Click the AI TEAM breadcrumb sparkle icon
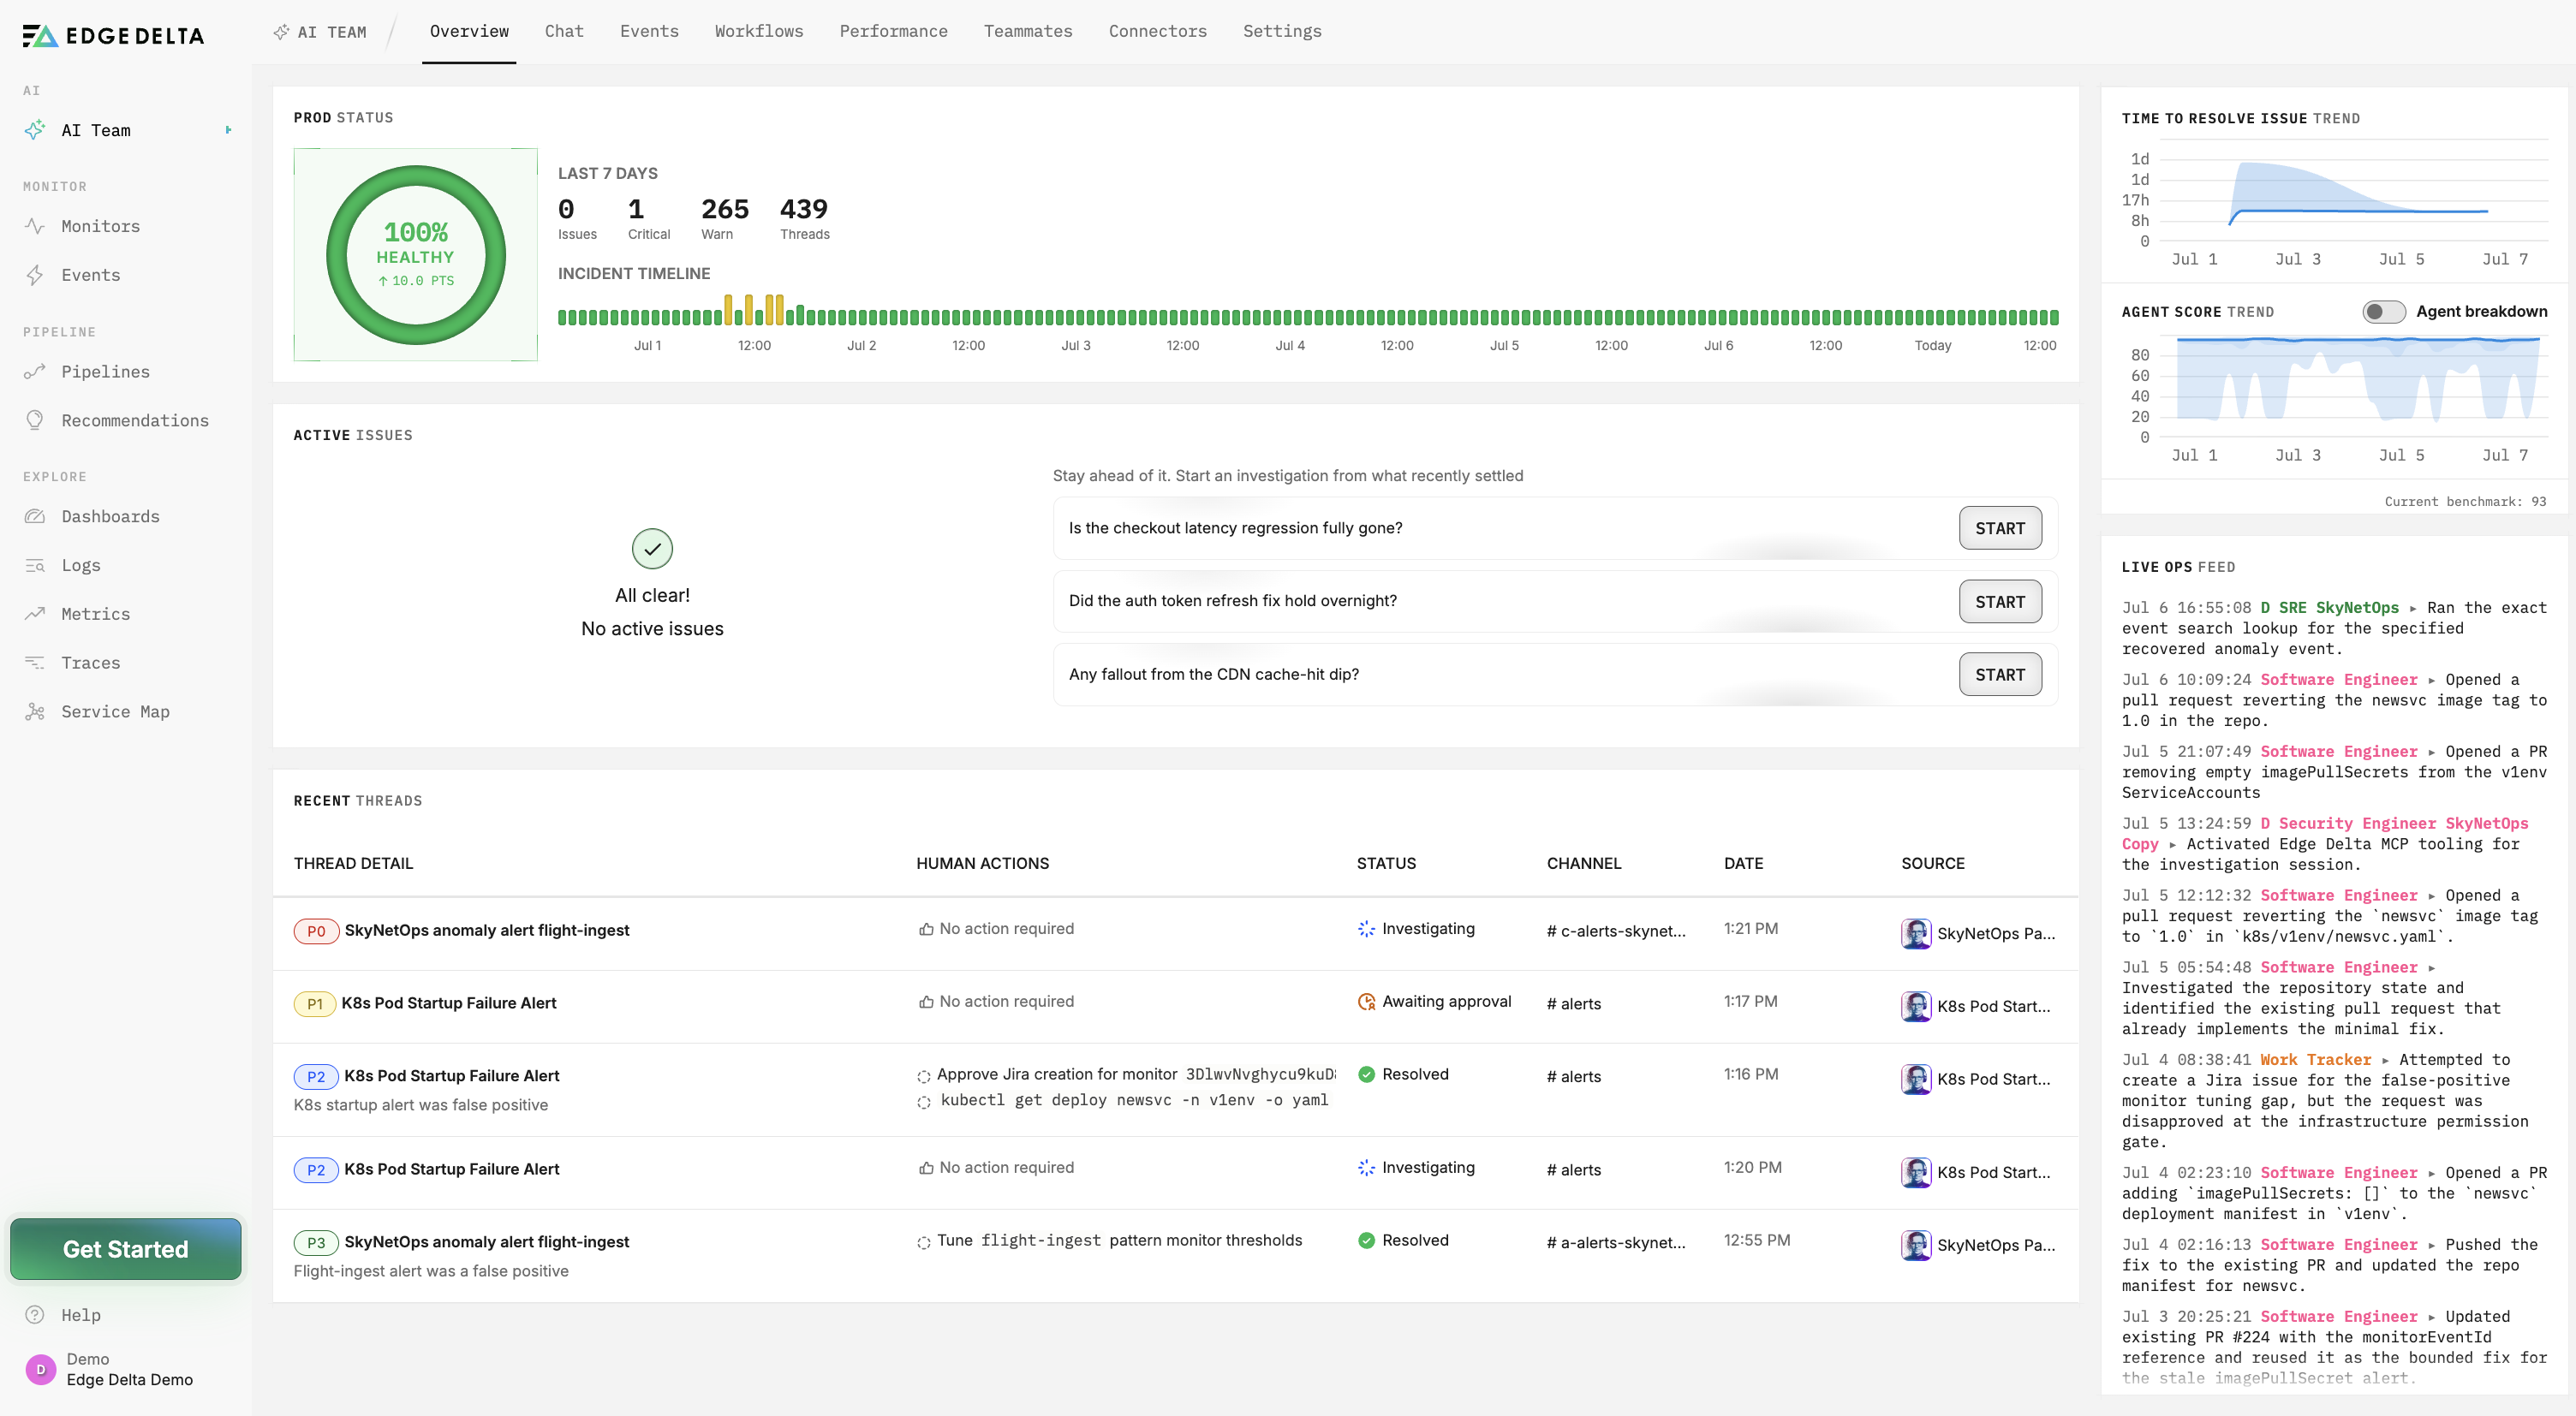This screenshot has height=1416, width=2576. (281, 32)
